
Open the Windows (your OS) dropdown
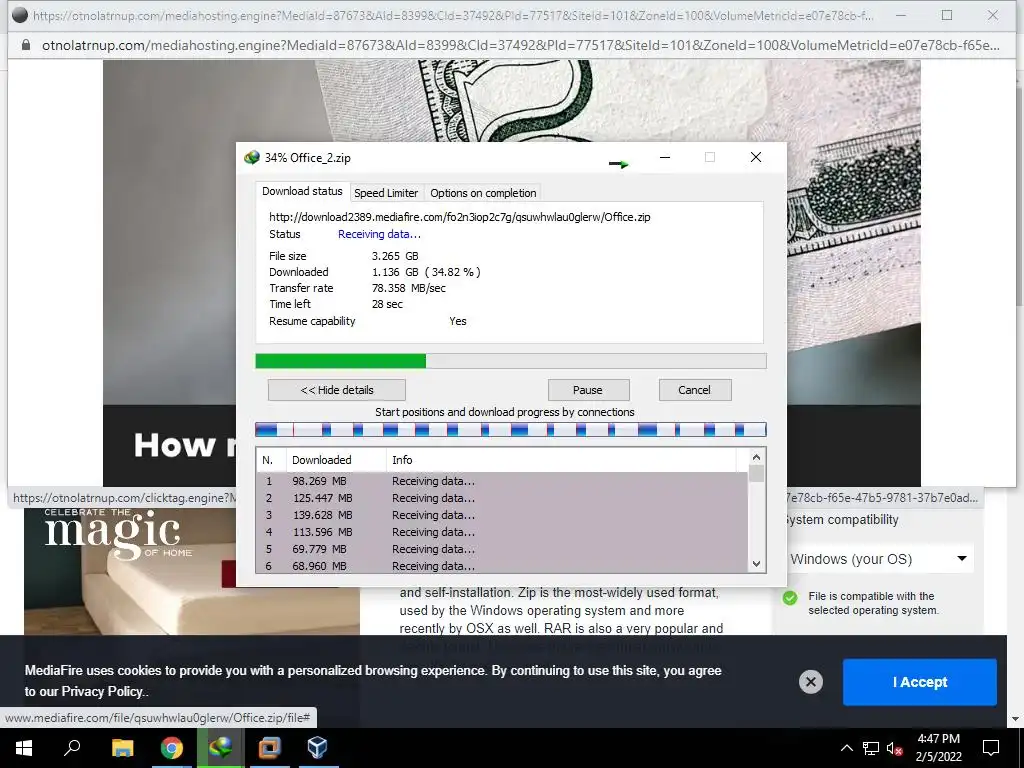pos(878,559)
